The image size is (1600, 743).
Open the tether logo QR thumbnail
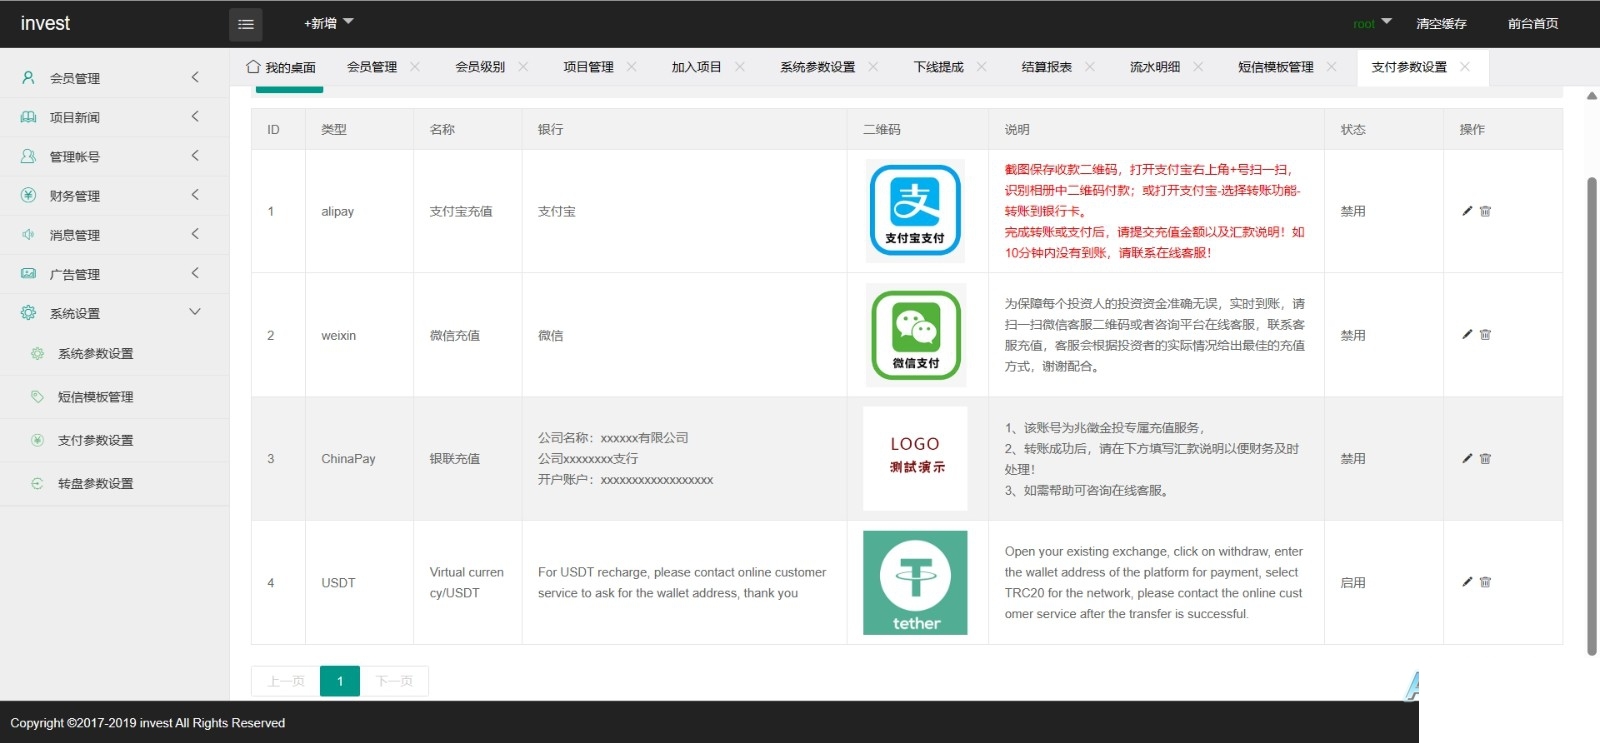click(915, 582)
